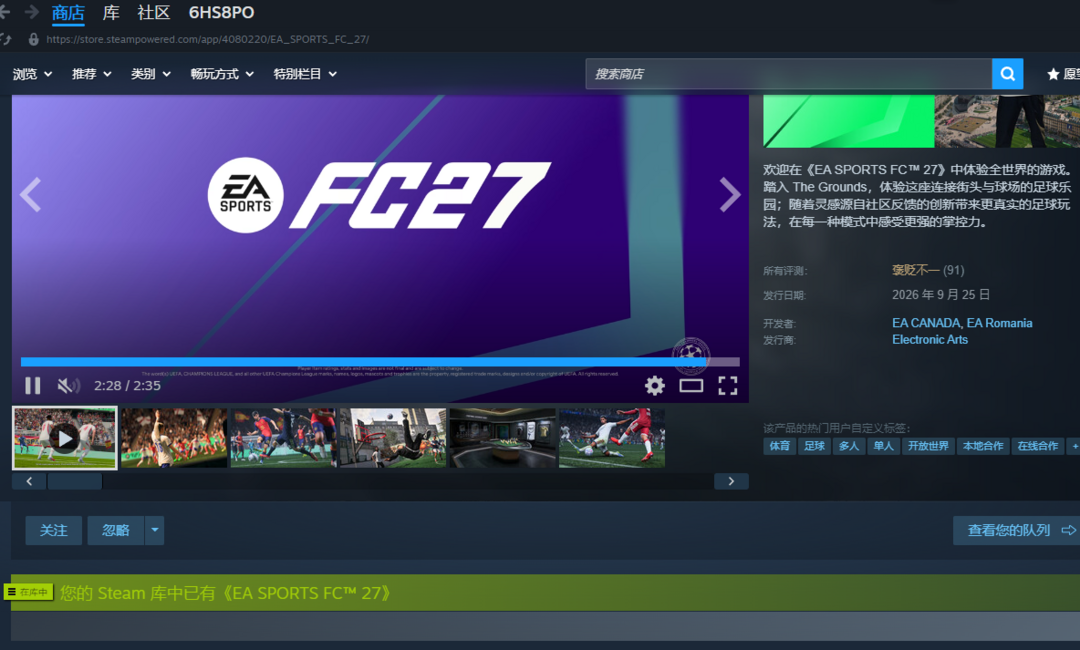Click the wishlist star icon
1080x650 pixels.
coord(1052,74)
